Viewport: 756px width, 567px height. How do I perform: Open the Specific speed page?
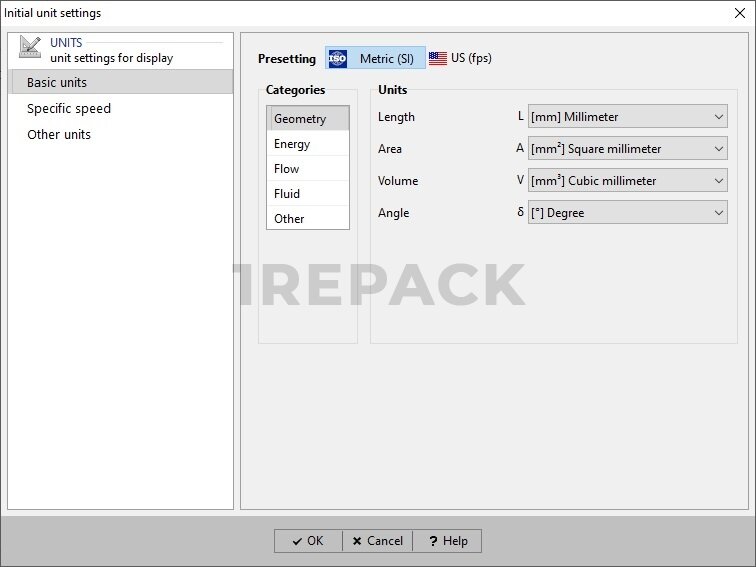click(69, 108)
